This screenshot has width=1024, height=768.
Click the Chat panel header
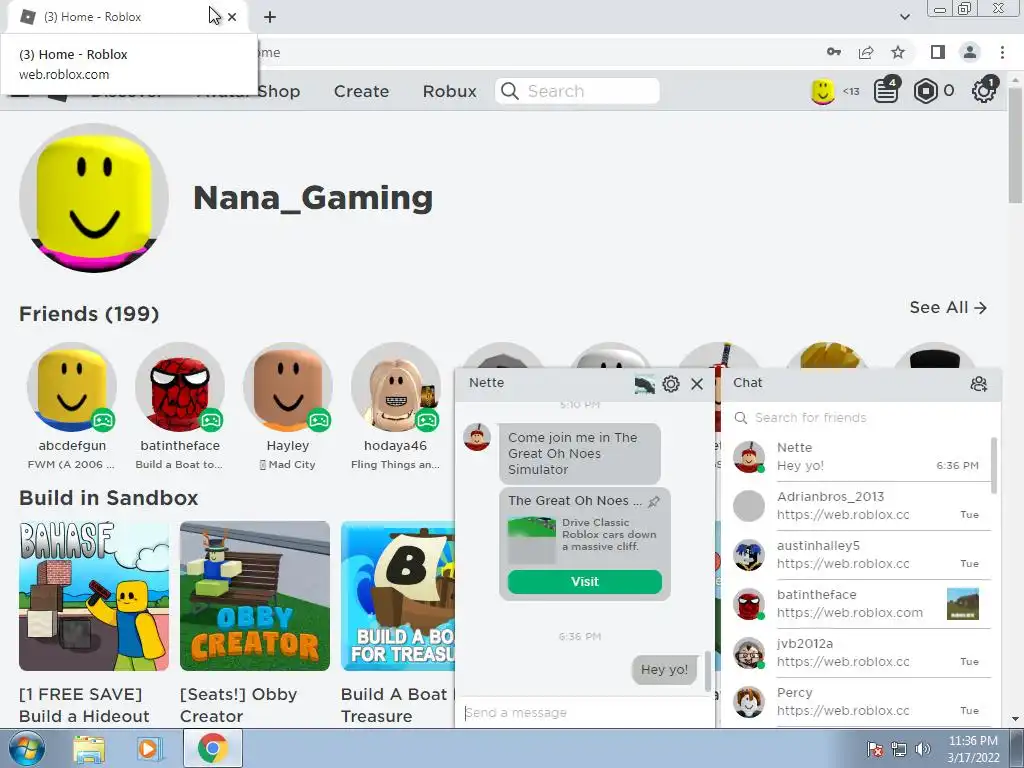point(861,383)
